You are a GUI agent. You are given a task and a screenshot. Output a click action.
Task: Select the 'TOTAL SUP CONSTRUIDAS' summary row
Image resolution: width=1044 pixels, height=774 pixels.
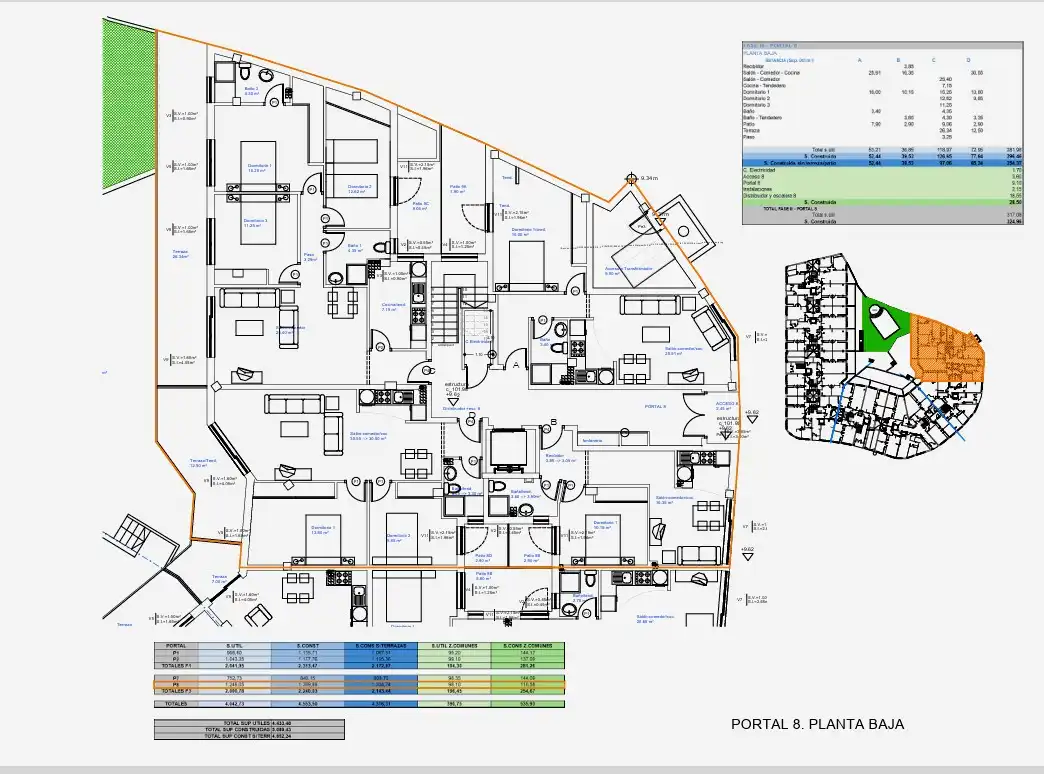[249, 729]
